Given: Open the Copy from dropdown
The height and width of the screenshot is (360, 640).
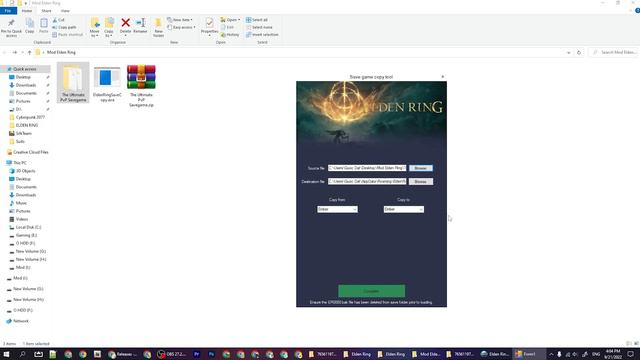Looking at the screenshot, I should coord(337,209).
